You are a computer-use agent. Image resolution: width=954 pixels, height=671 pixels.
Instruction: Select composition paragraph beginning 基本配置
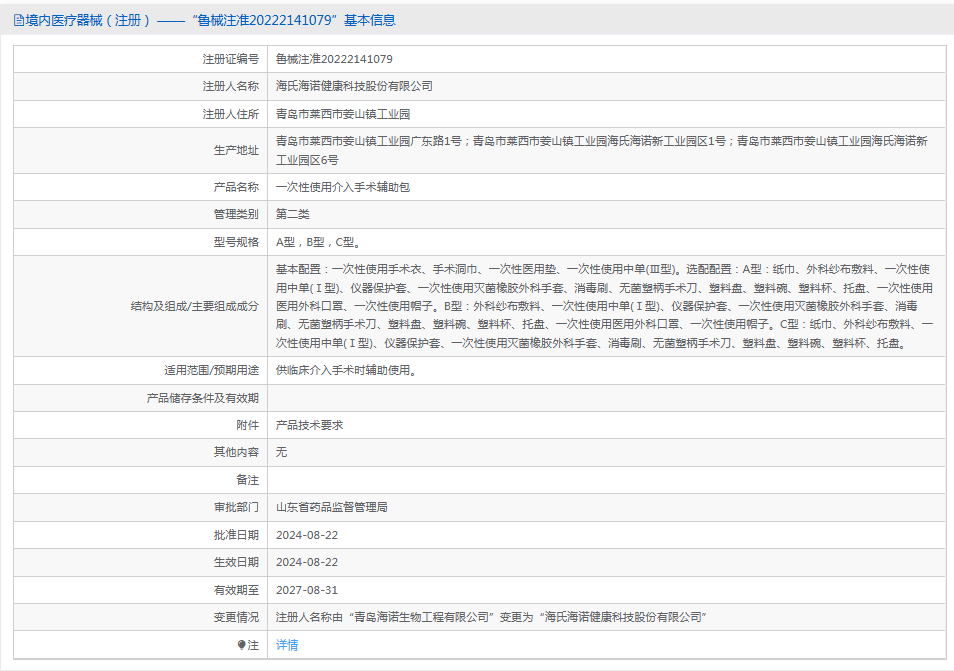point(604,306)
